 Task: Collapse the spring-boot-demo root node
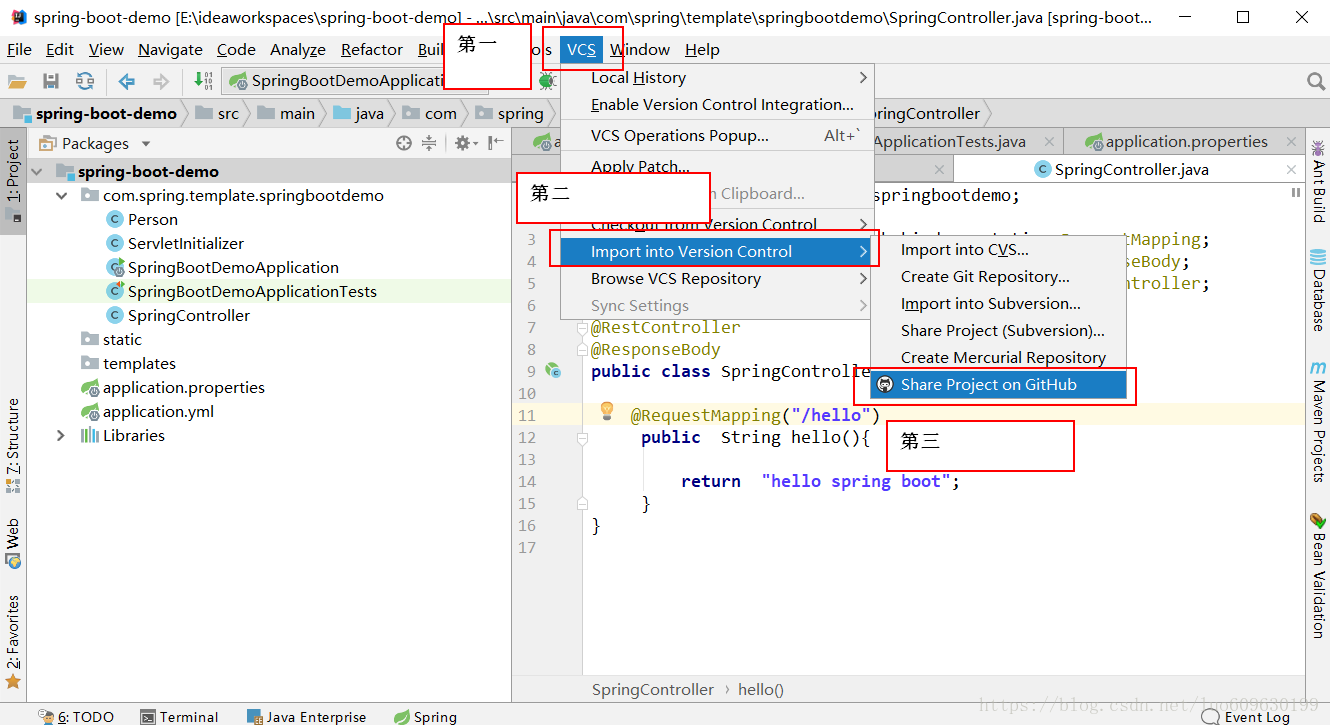click(x=37, y=171)
